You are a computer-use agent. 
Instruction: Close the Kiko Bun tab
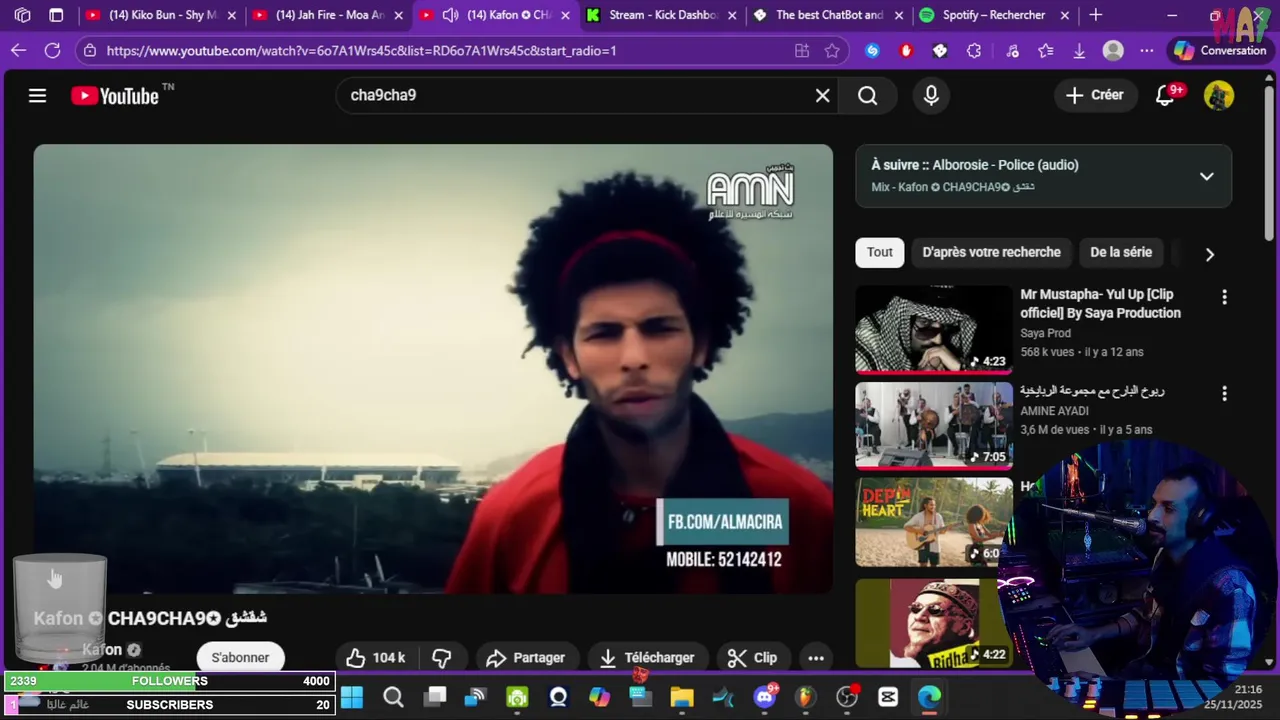click(231, 15)
